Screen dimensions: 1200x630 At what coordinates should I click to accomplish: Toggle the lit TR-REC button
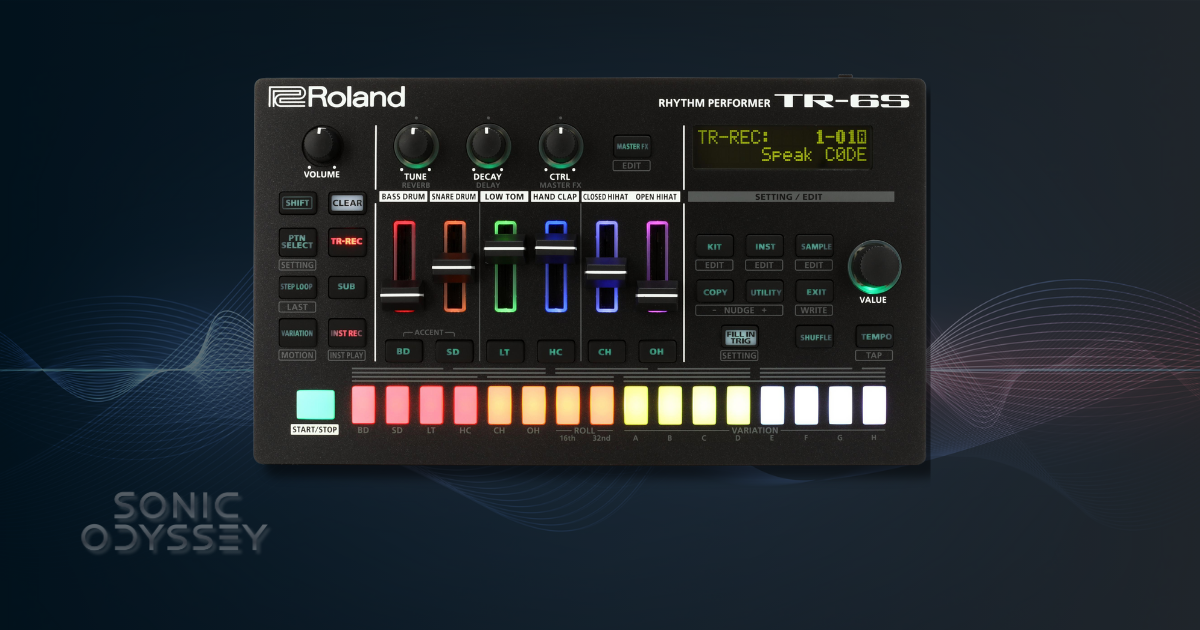(x=347, y=242)
